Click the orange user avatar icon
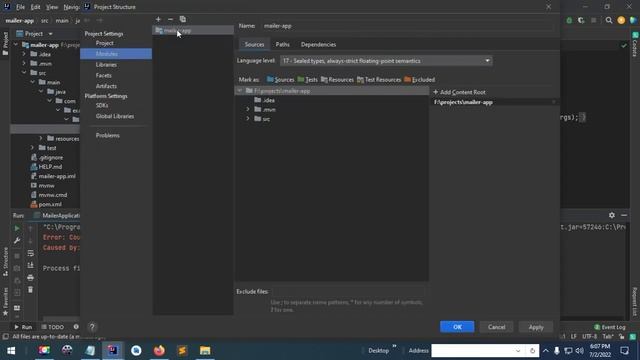This screenshot has height=360, width=640. [621, 20]
